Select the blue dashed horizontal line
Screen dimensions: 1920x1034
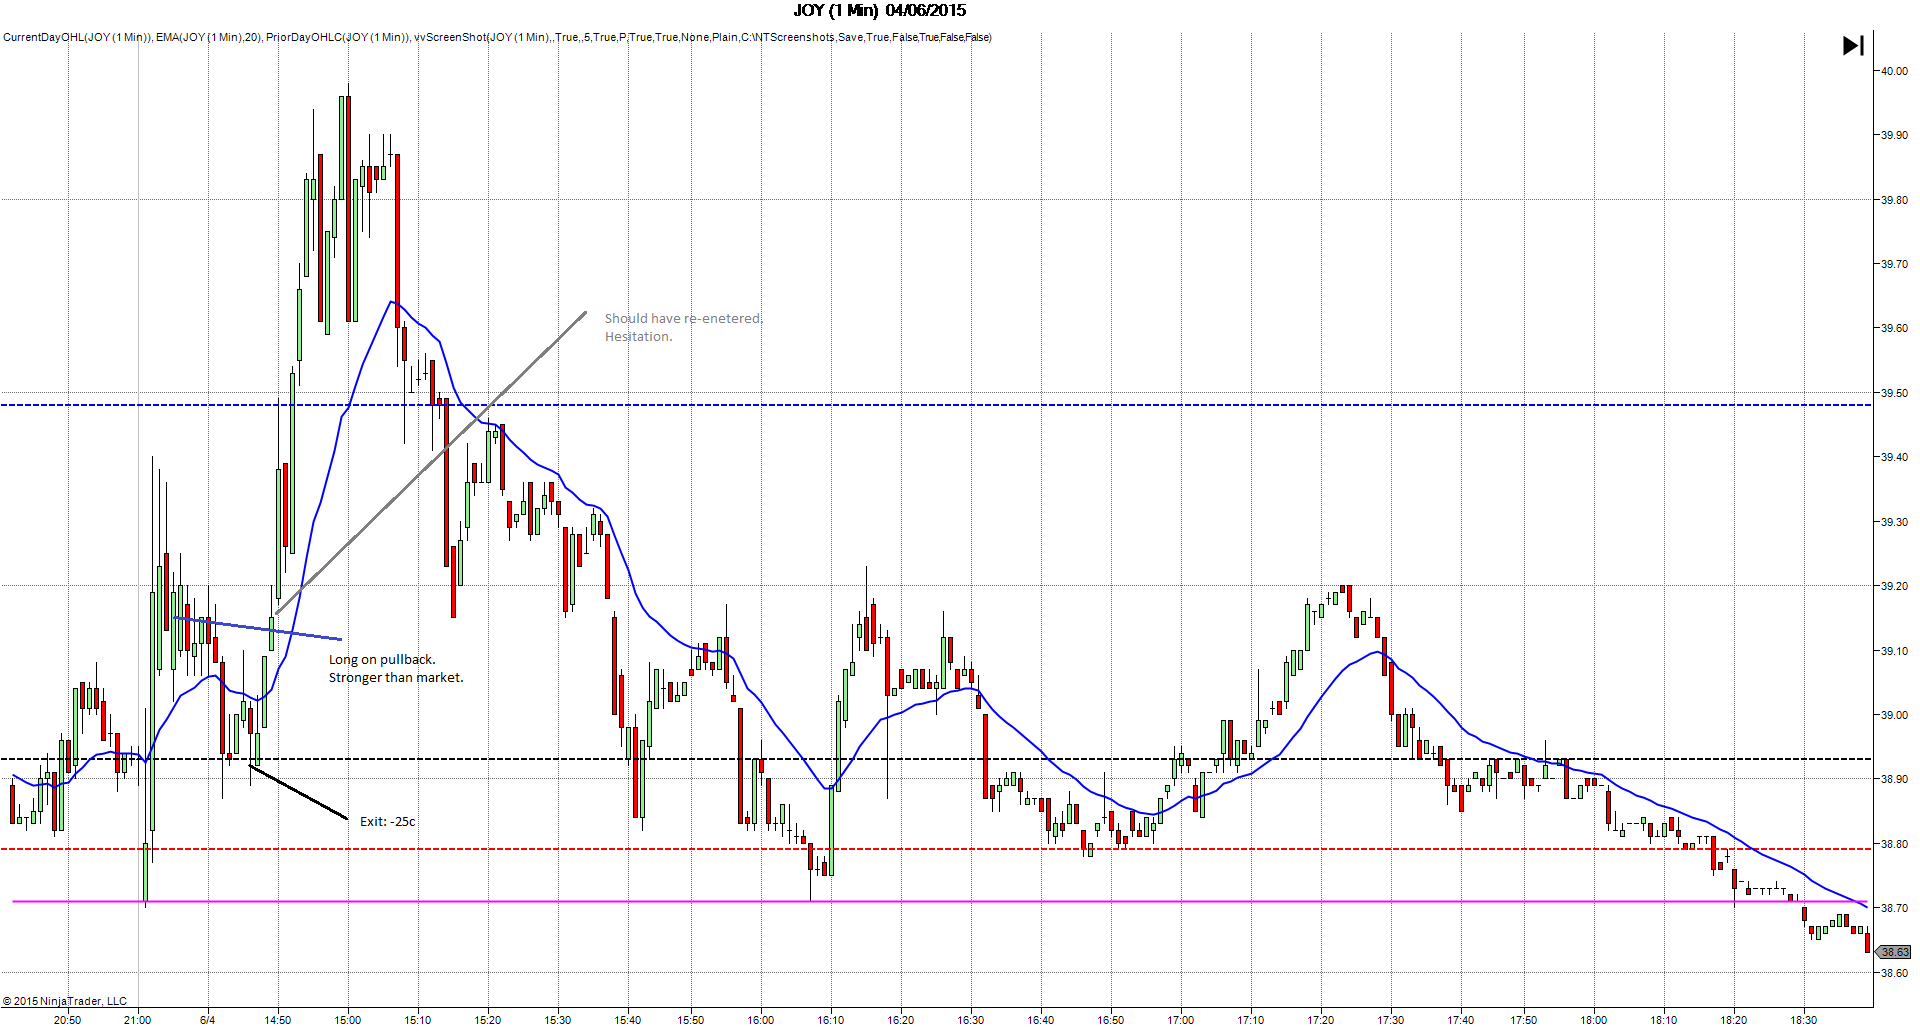click(936, 405)
